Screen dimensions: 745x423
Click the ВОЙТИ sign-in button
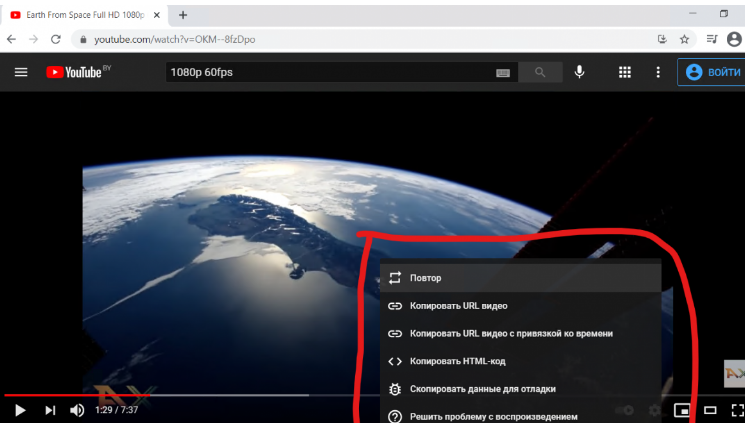[x=712, y=72]
